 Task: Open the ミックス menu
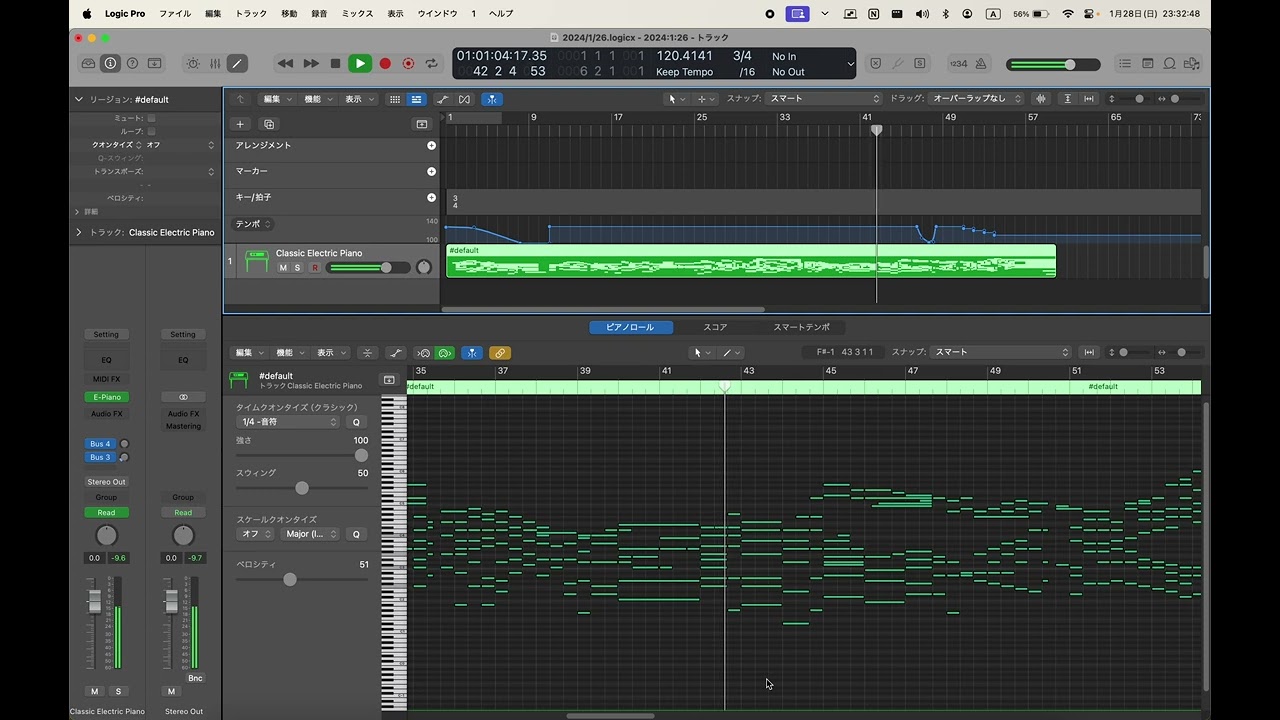[357, 14]
